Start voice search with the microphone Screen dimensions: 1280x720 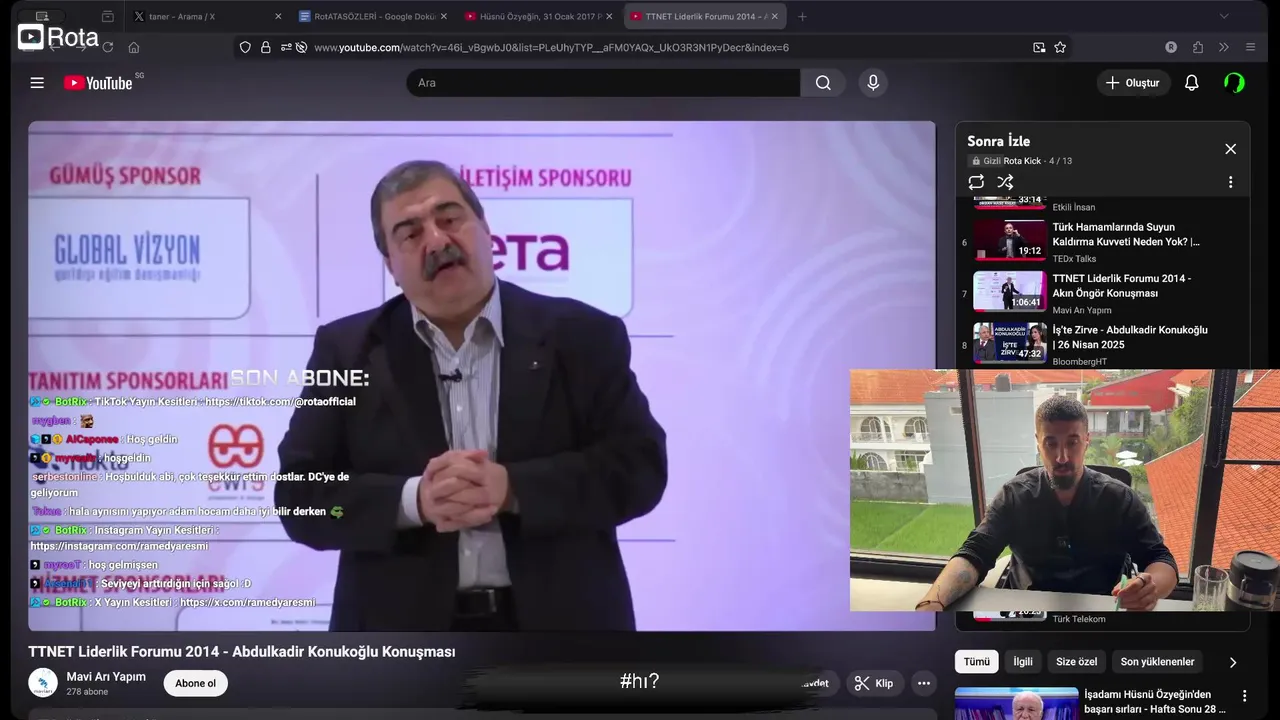[x=873, y=83]
